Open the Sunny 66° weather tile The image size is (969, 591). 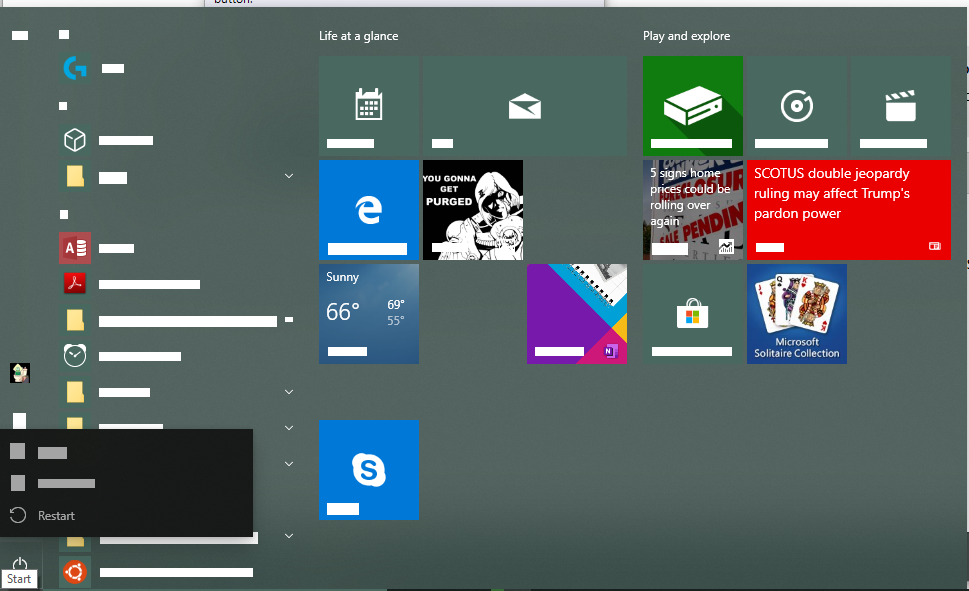pyautogui.click(x=369, y=314)
